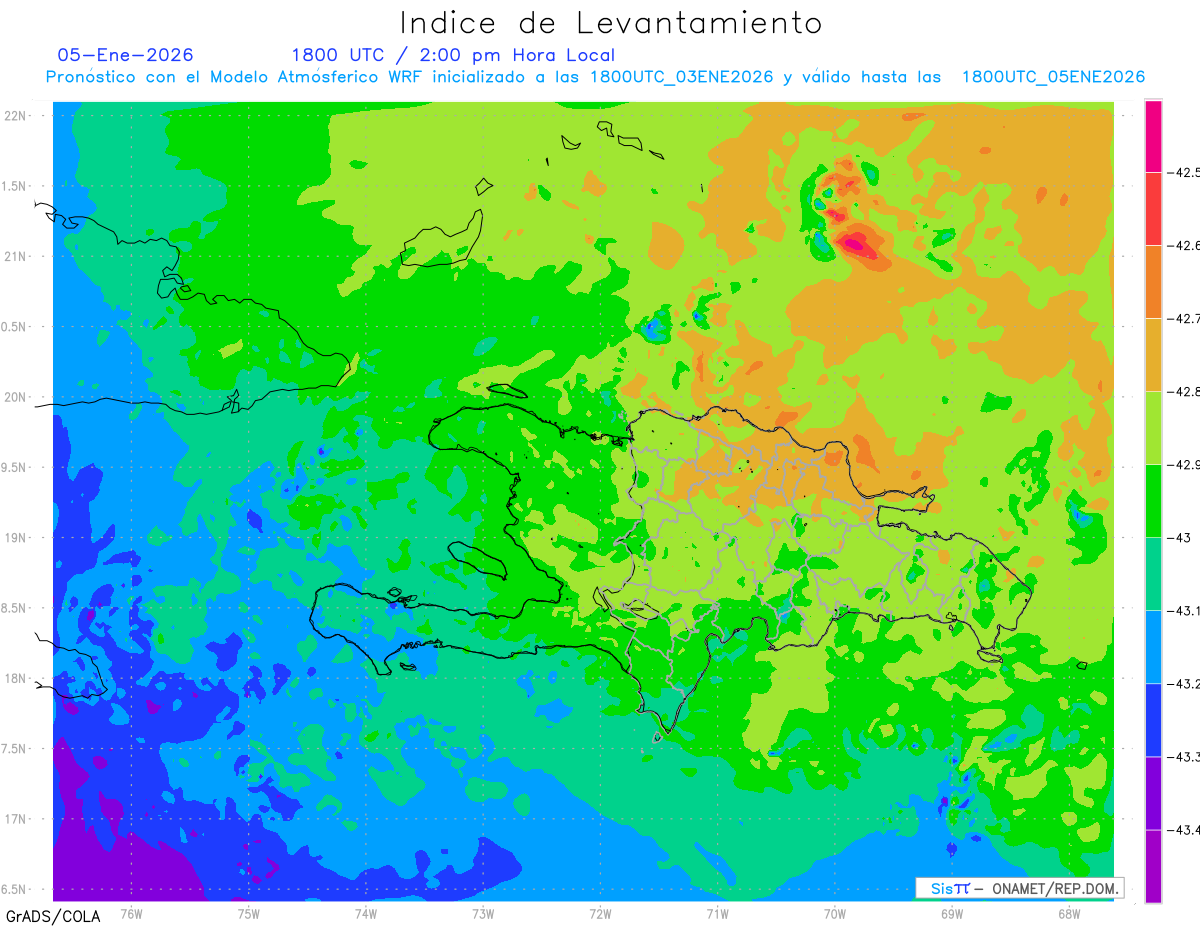Pick the dark orange swatch between -42.6 and -42.7
This screenshot has width=1200, height=927.
coord(1153,282)
